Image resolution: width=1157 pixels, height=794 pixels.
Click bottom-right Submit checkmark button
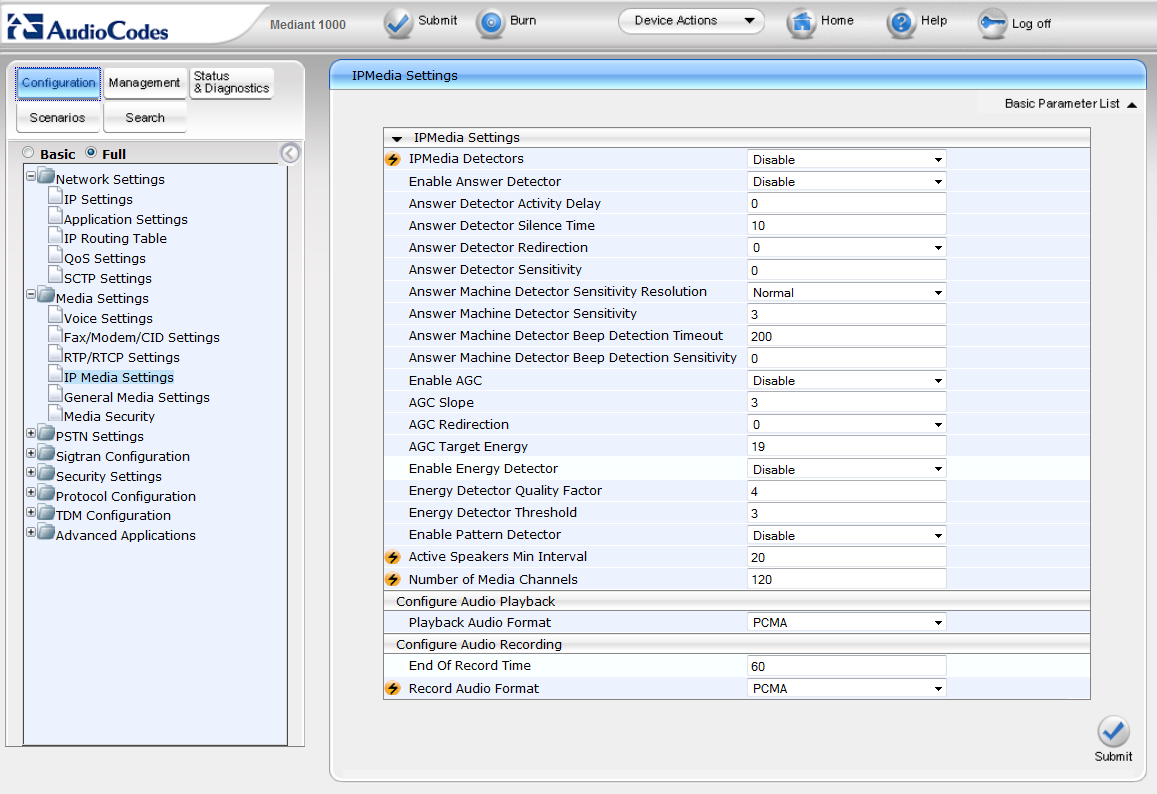tap(1112, 732)
